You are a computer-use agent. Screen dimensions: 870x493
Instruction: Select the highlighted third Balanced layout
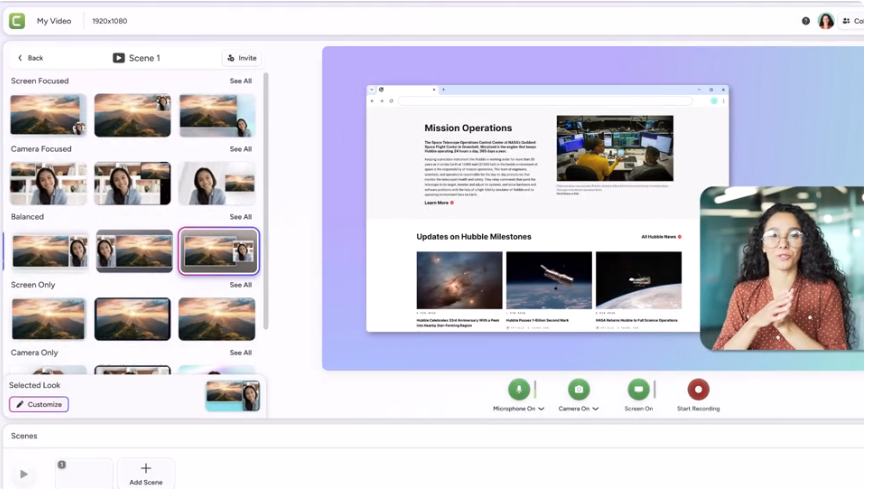point(219,251)
